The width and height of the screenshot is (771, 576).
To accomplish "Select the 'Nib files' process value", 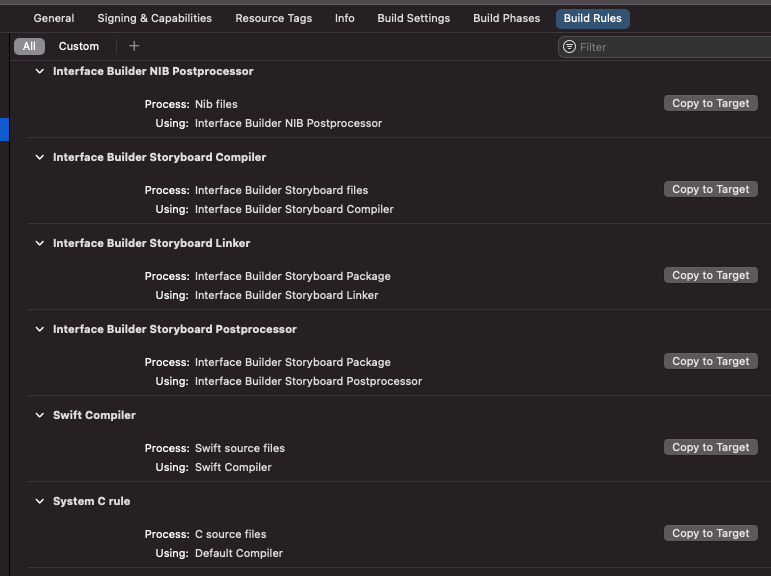I will (x=216, y=104).
